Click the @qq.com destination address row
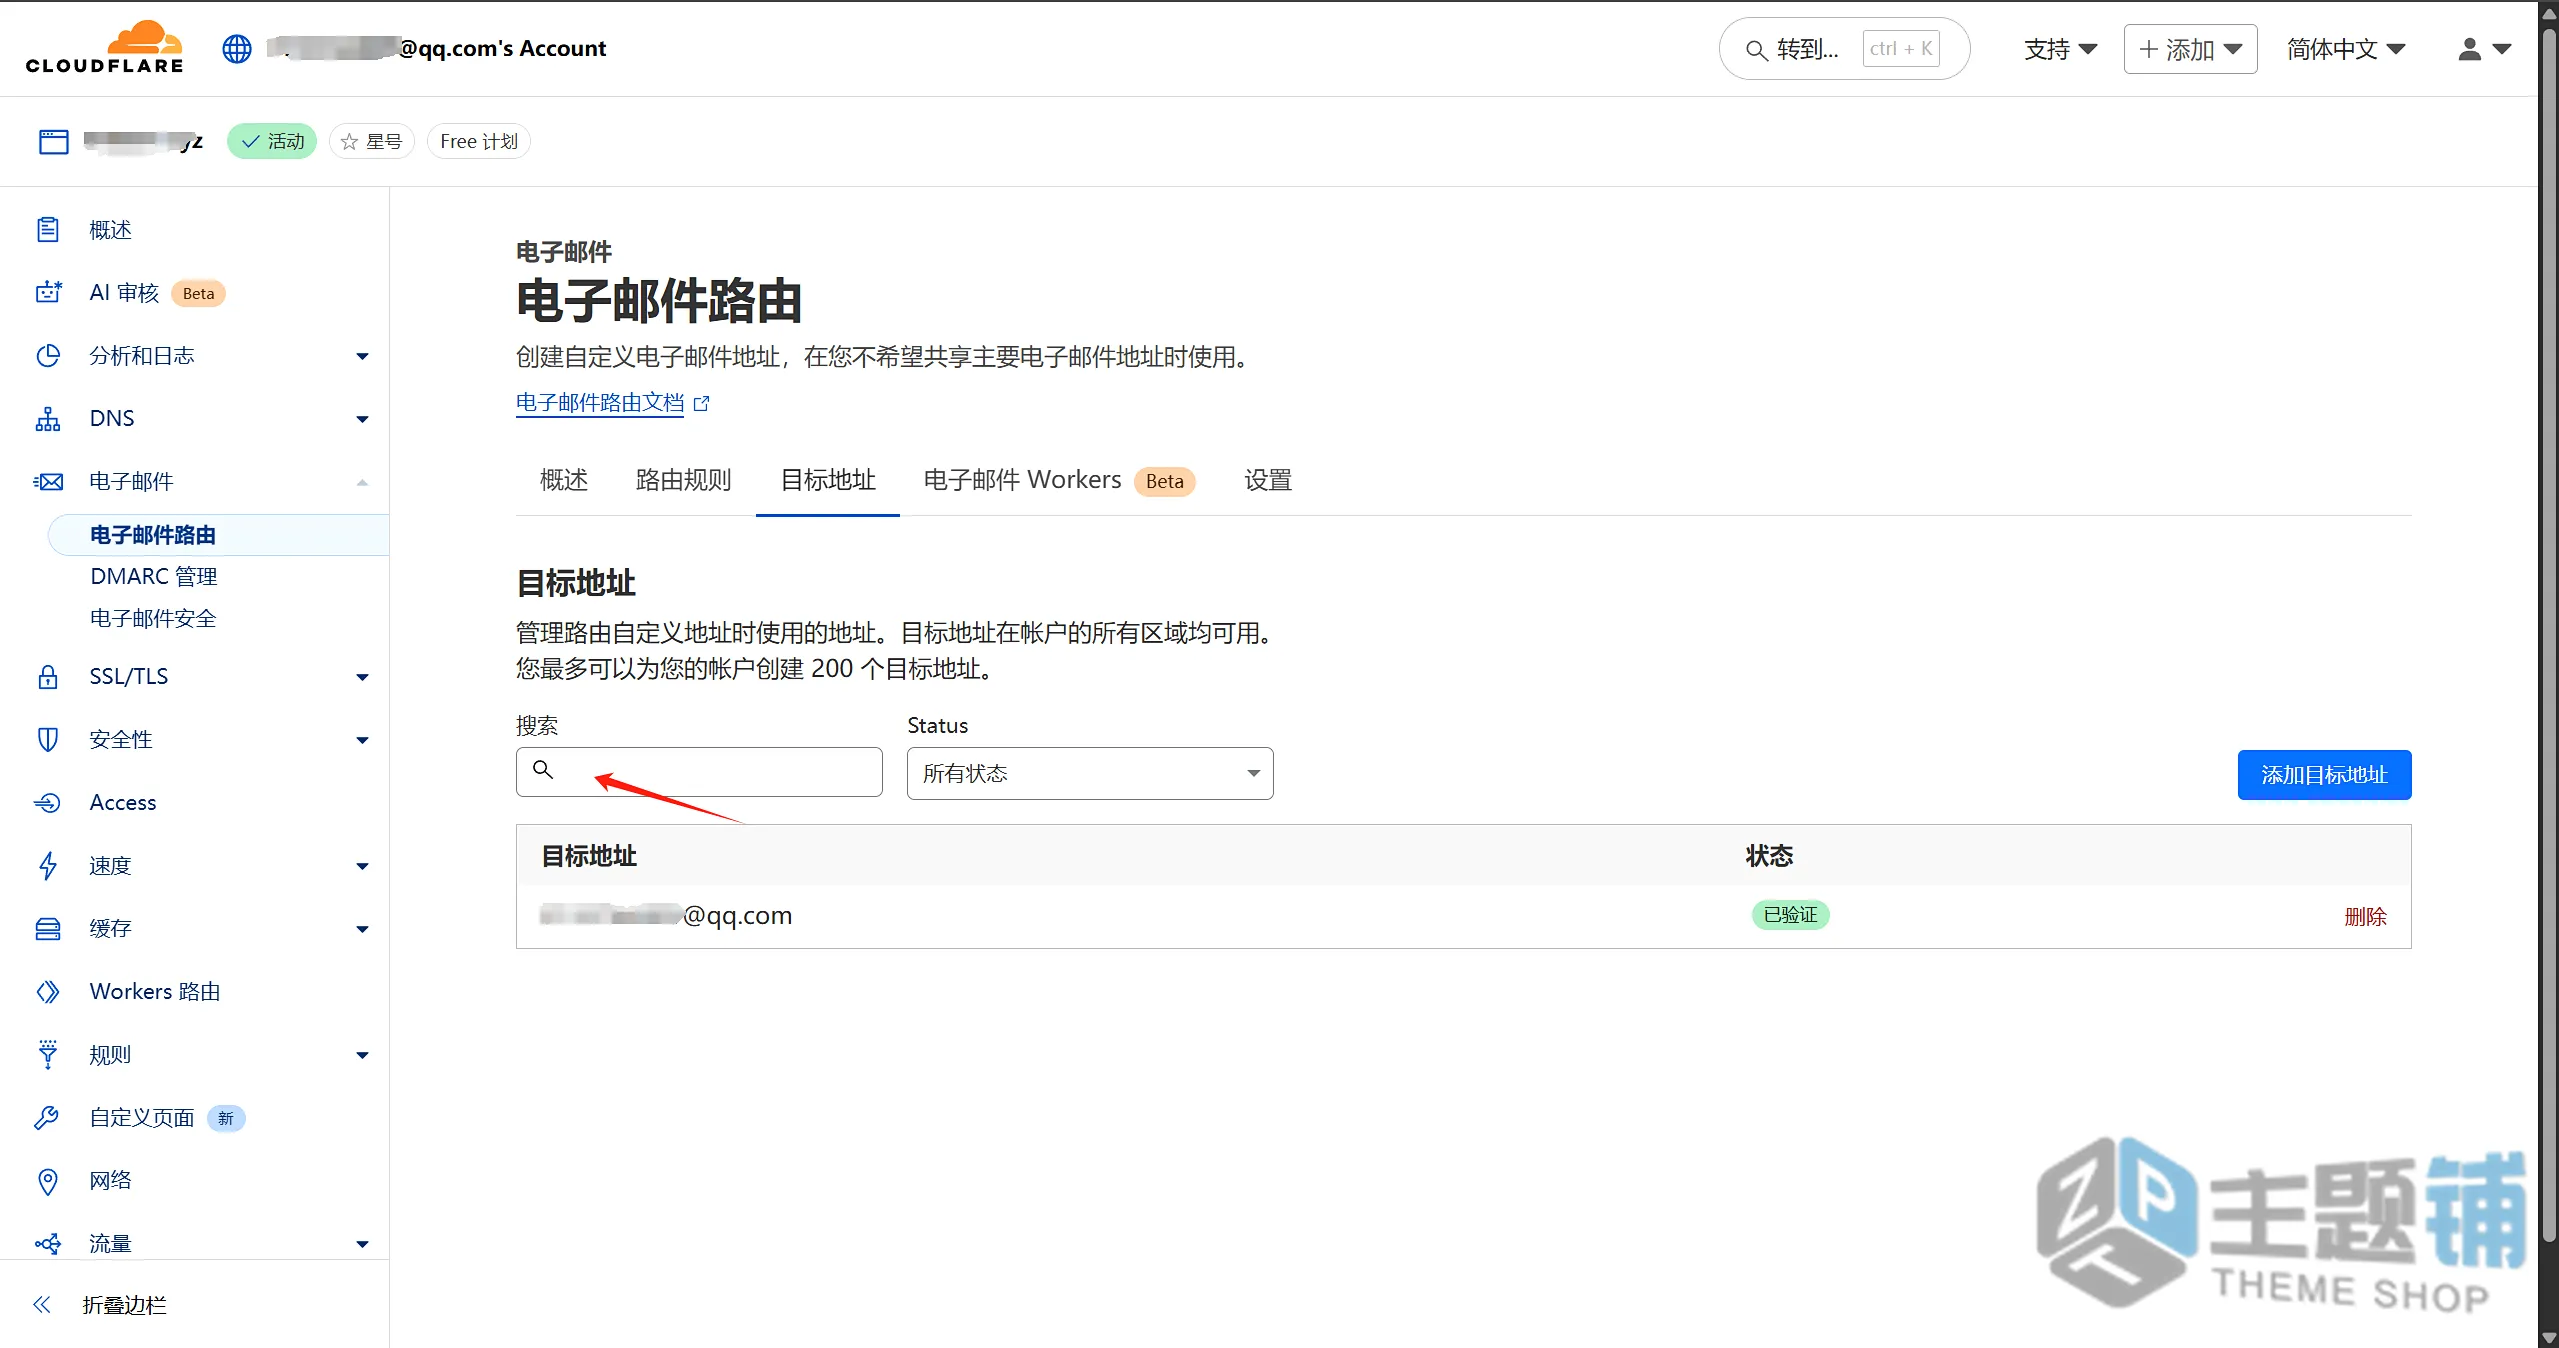This screenshot has height=1348, width=2559. tap(1463, 917)
